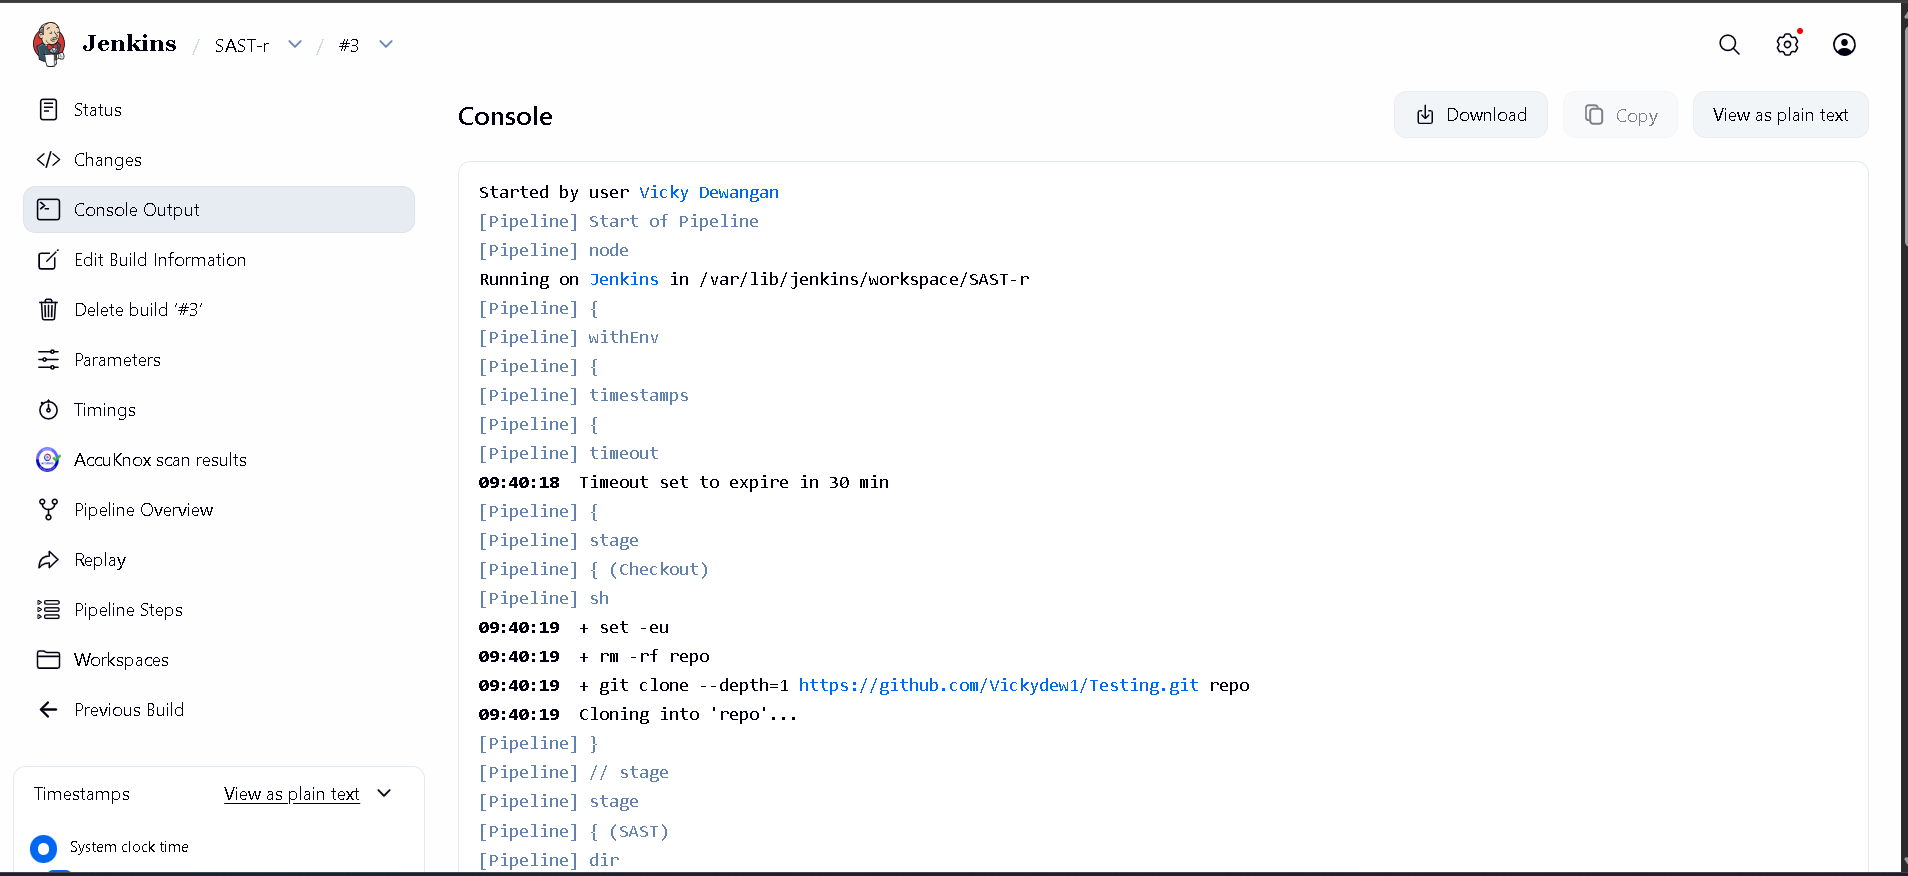1908x876 pixels.
Task: Click the Pipeline Steps list icon
Action: 48,609
